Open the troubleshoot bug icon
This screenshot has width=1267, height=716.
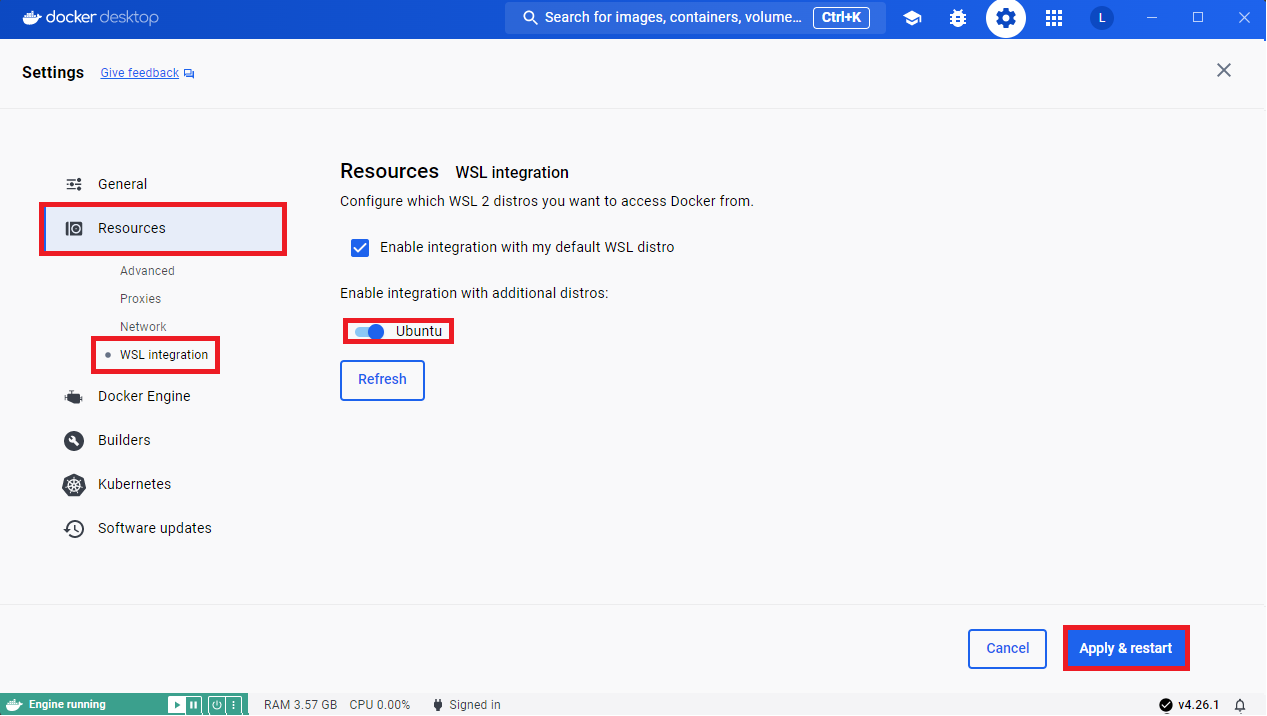[958, 18]
